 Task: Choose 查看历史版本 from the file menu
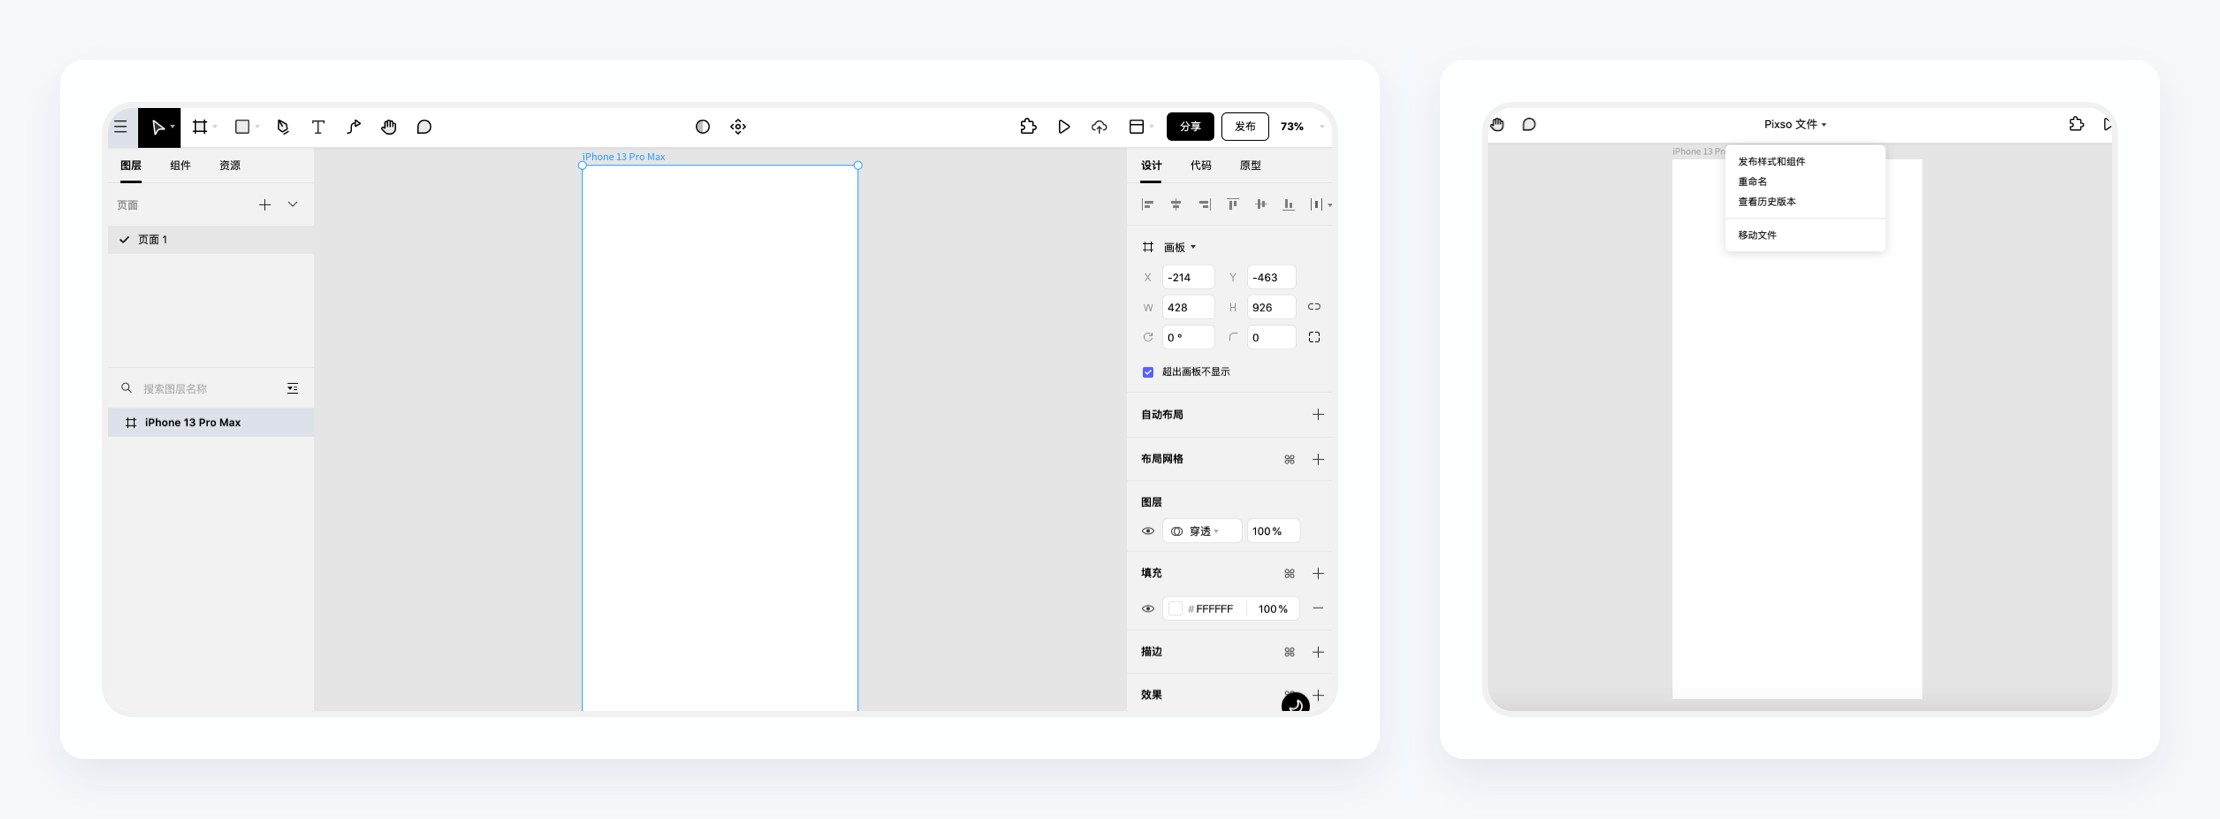click(1767, 202)
